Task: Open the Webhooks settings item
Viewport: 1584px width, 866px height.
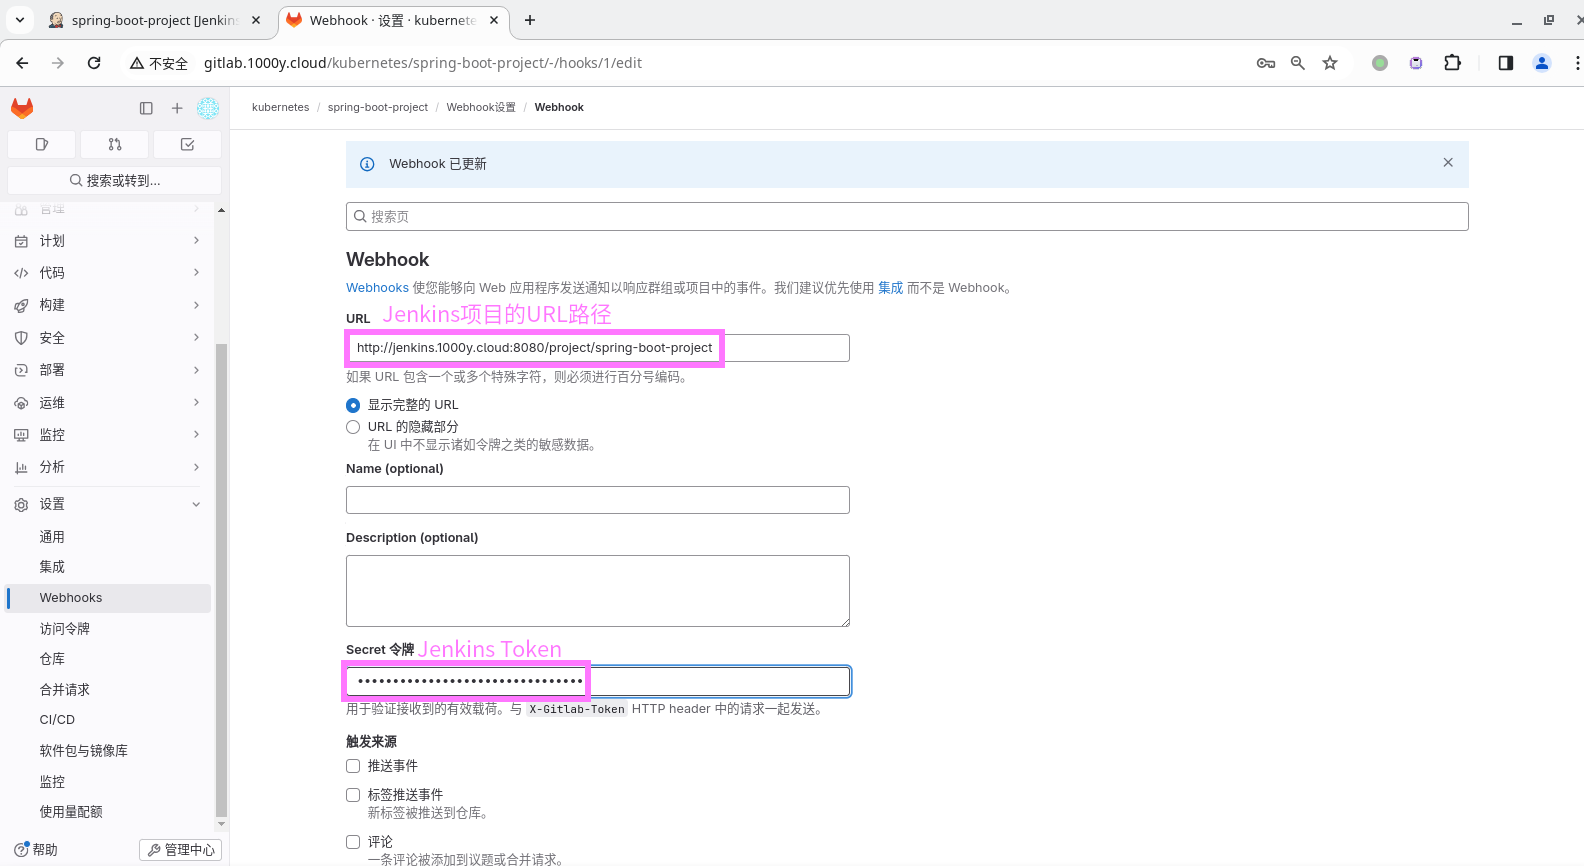Action: (x=108, y=598)
